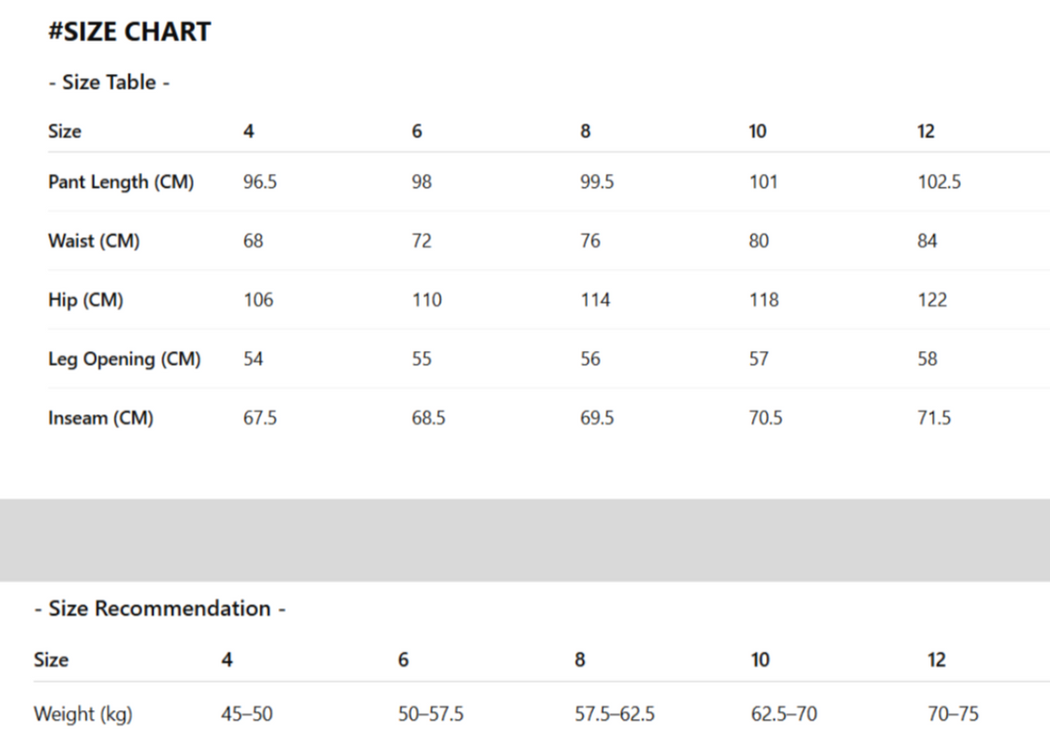Click the inseam value 71.5
The width and height of the screenshot is (1050, 751).
click(934, 418)
